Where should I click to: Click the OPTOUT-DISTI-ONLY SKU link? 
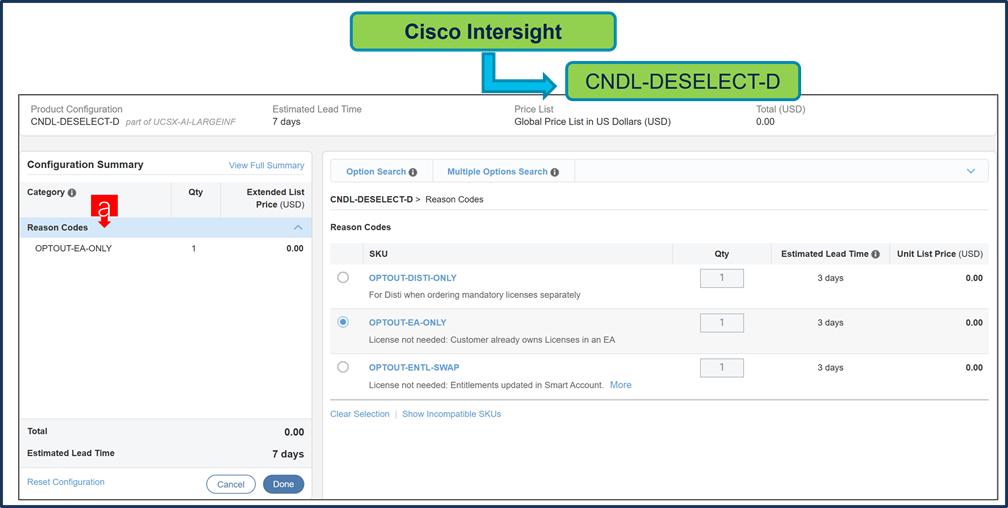[413, 278]
